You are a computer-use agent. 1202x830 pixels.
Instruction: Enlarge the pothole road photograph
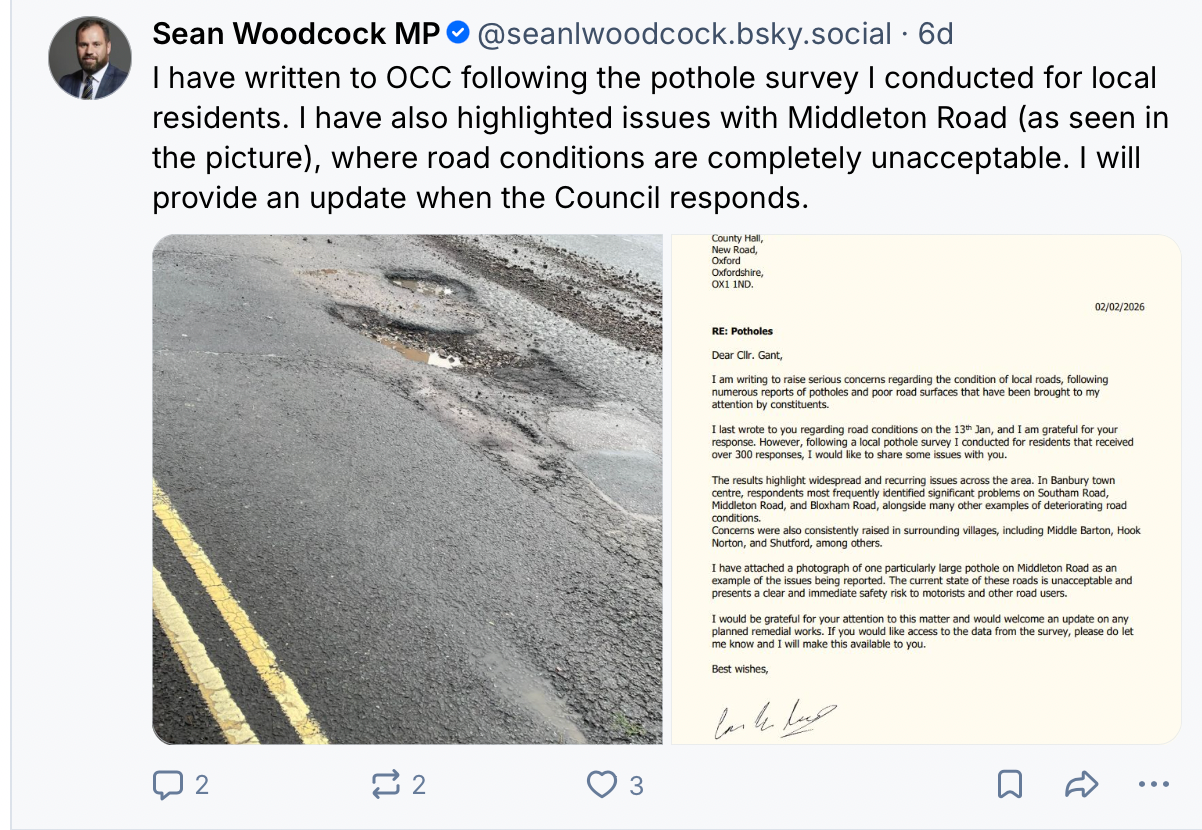tap(407, 489)
